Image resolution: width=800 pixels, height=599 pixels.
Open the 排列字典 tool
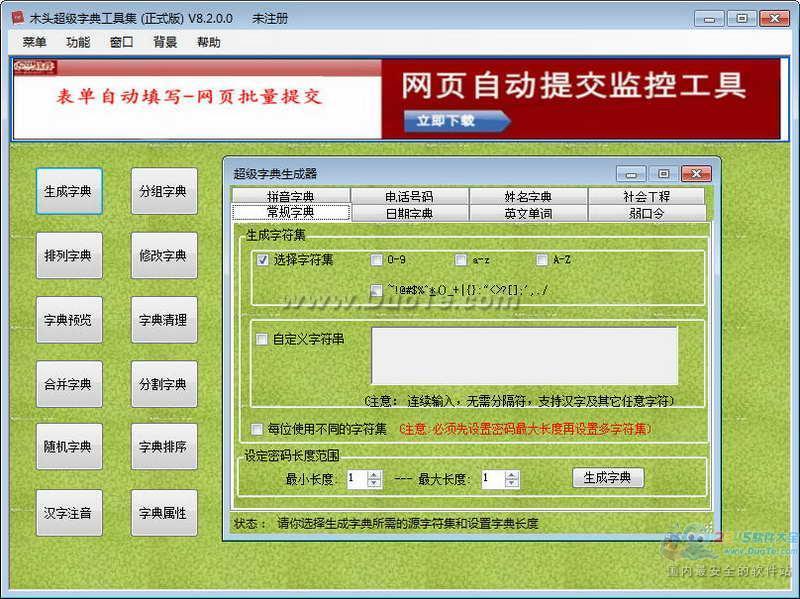(x=69, y=255)
